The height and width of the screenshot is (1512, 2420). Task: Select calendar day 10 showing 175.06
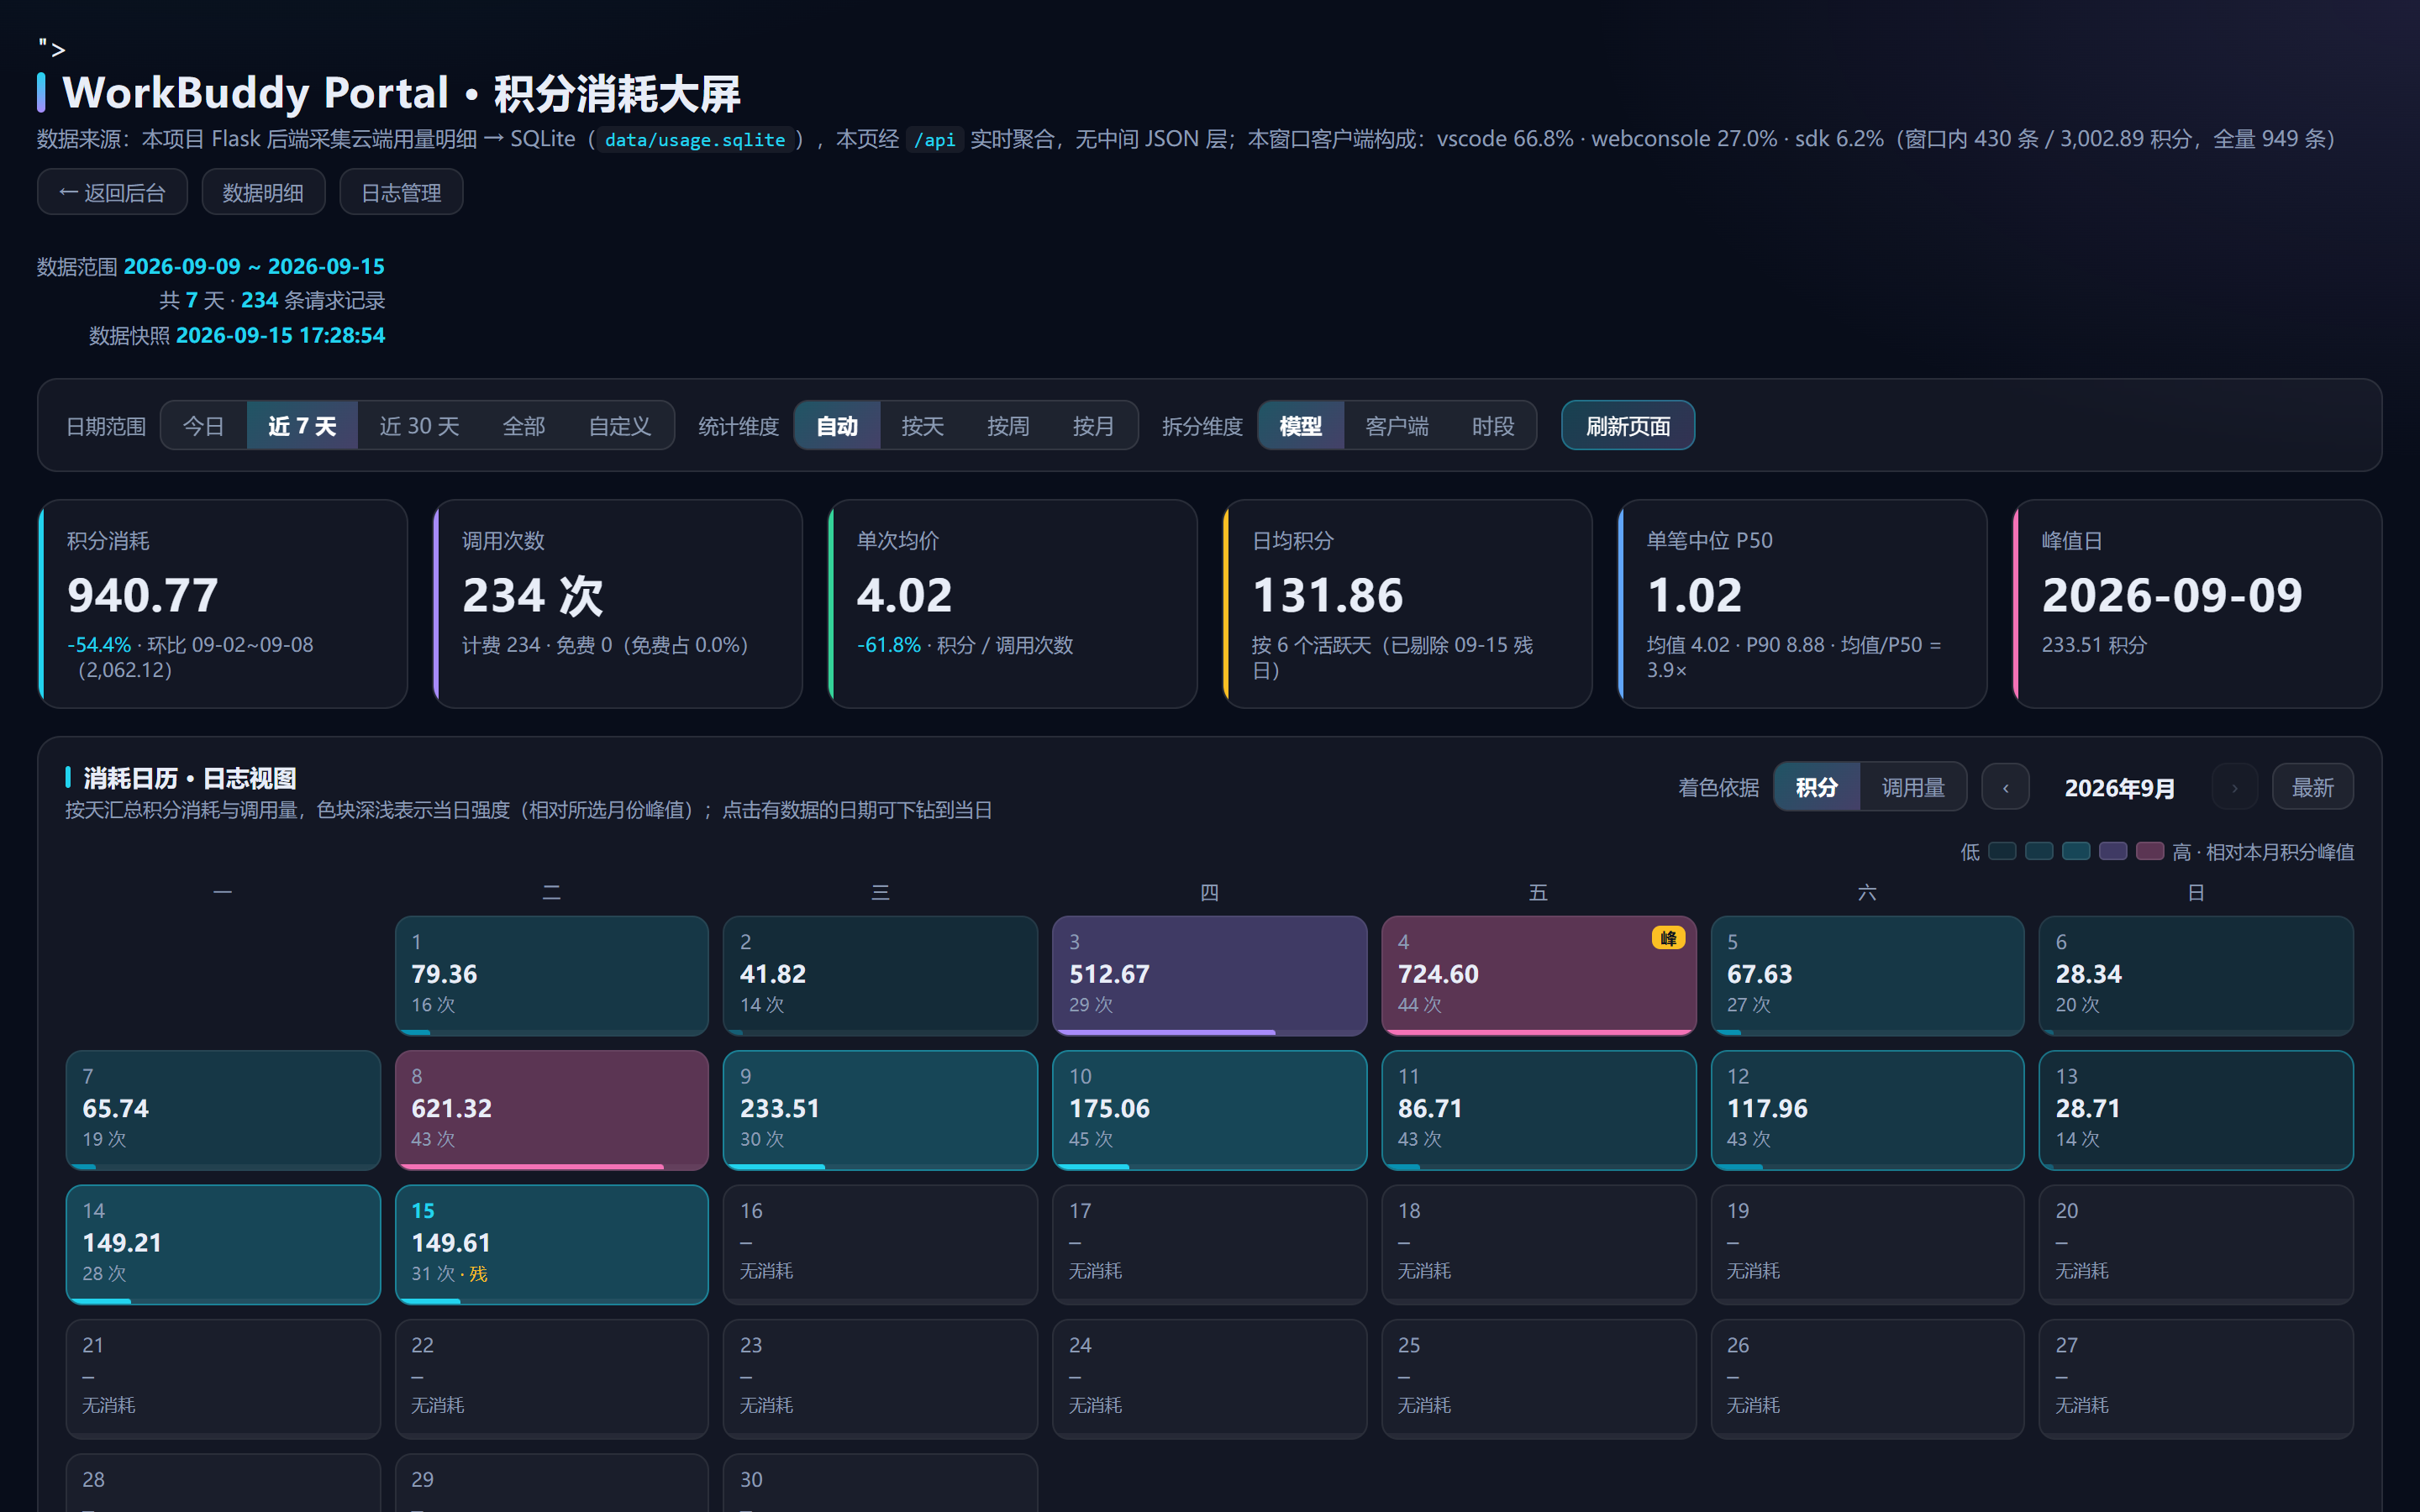1209,1110
